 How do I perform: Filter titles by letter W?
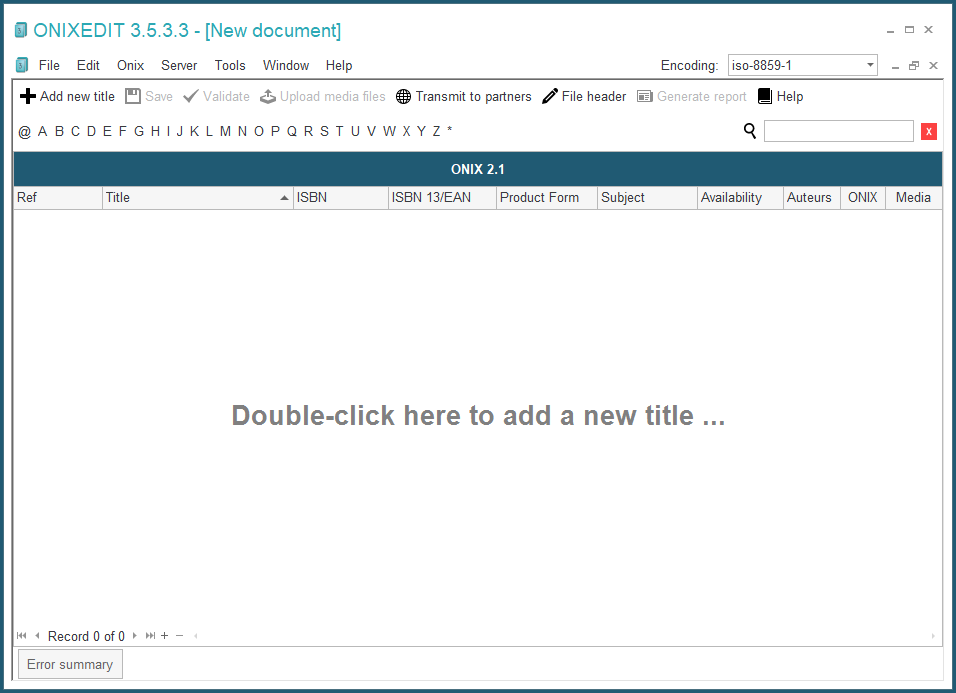(x=390, y=131)
